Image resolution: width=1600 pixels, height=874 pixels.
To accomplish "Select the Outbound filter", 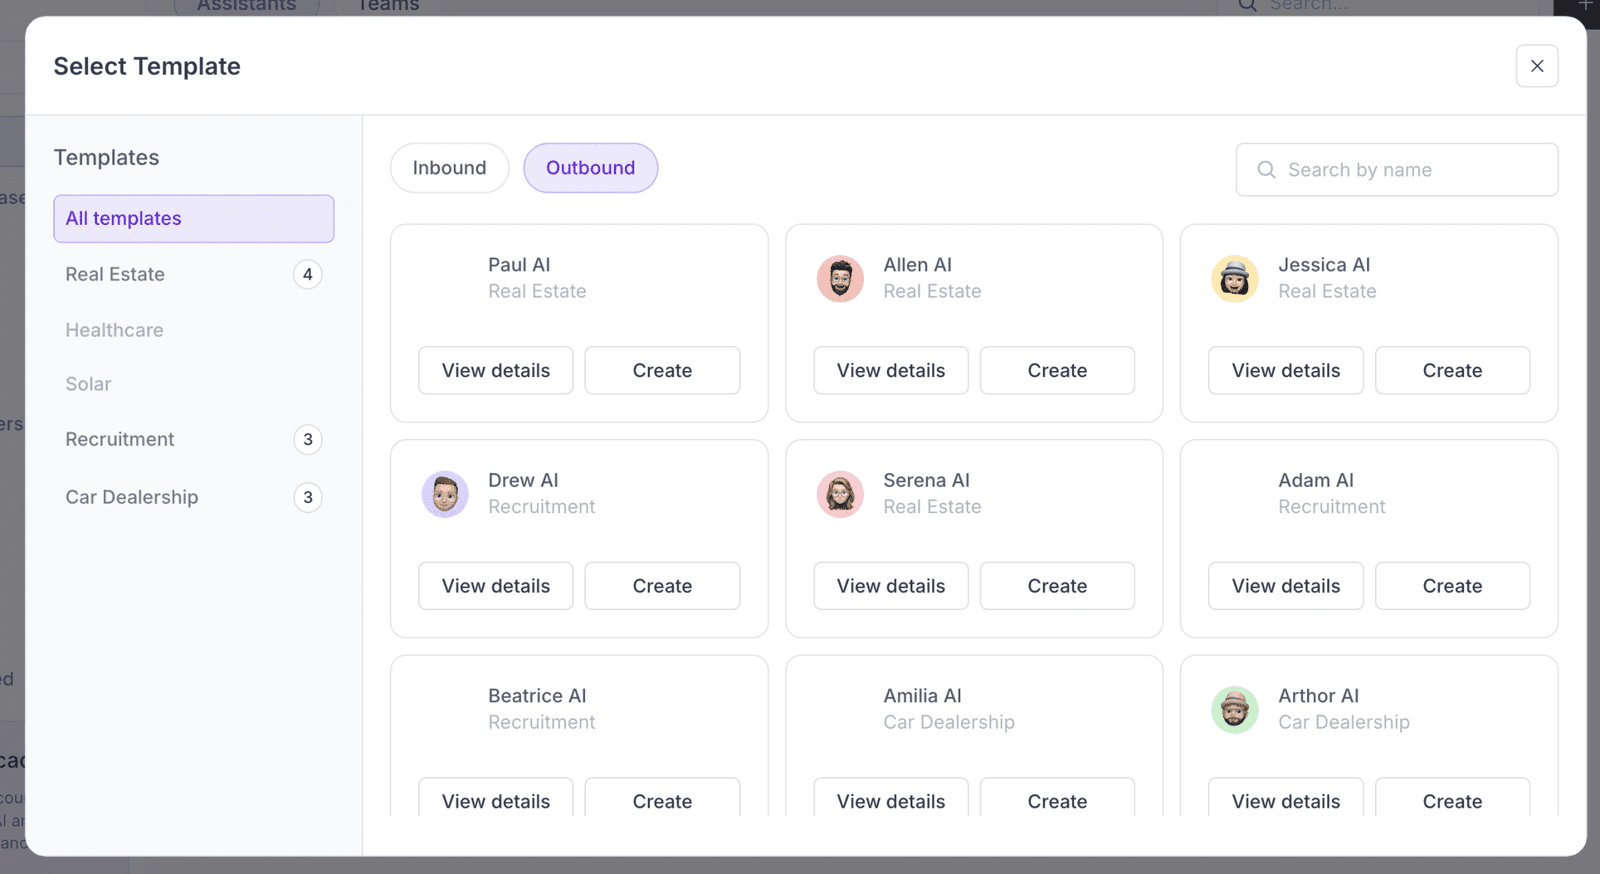I will [x=591, y=168].
